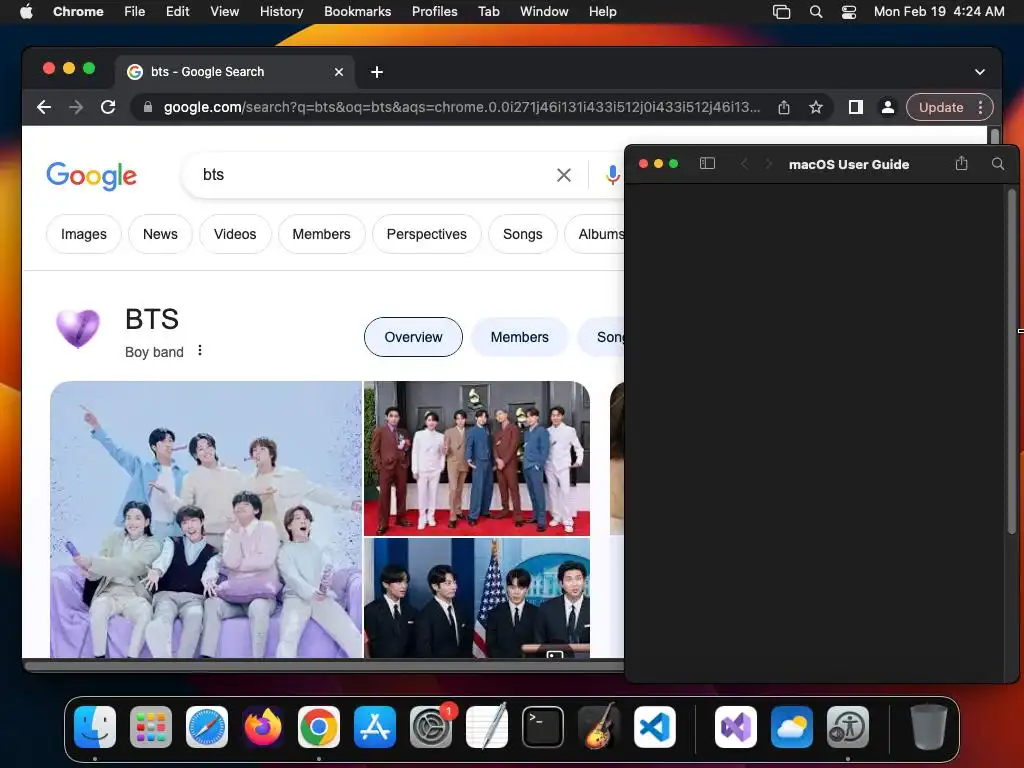Screen dimensions: 1024x768
Task: Close the bts Google Search tab
Action: coord(338,72)
